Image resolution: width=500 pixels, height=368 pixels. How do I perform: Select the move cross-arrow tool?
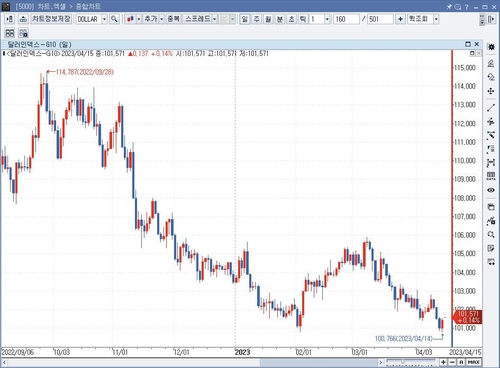pyautogui.click(x=491, y=91)
